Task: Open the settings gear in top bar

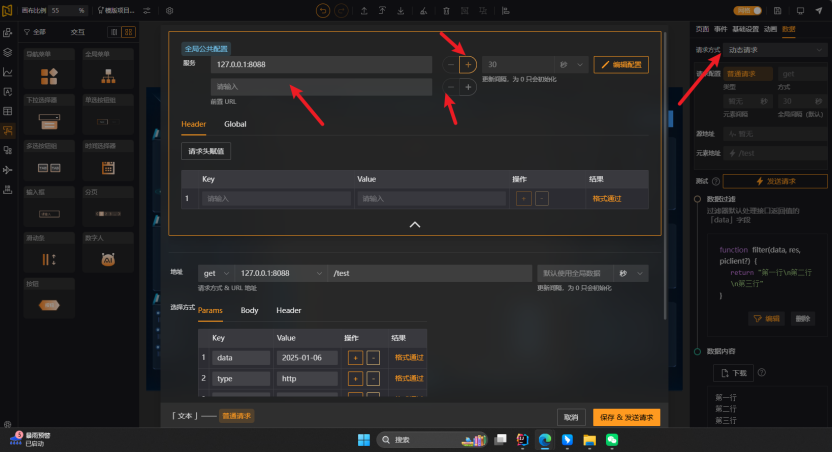Action: pyautogui.click(x=169, y=11)
